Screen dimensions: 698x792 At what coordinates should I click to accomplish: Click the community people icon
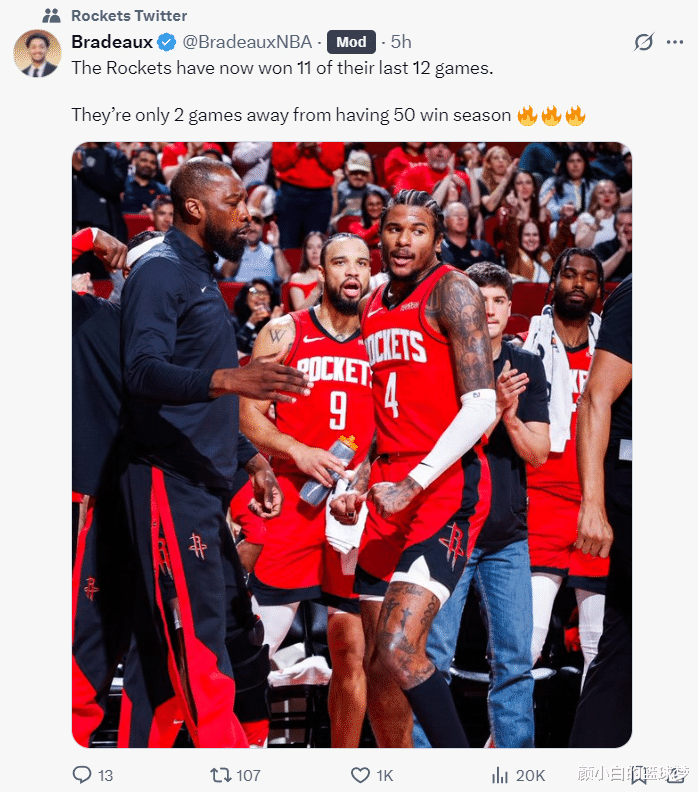tap(51, 16)
